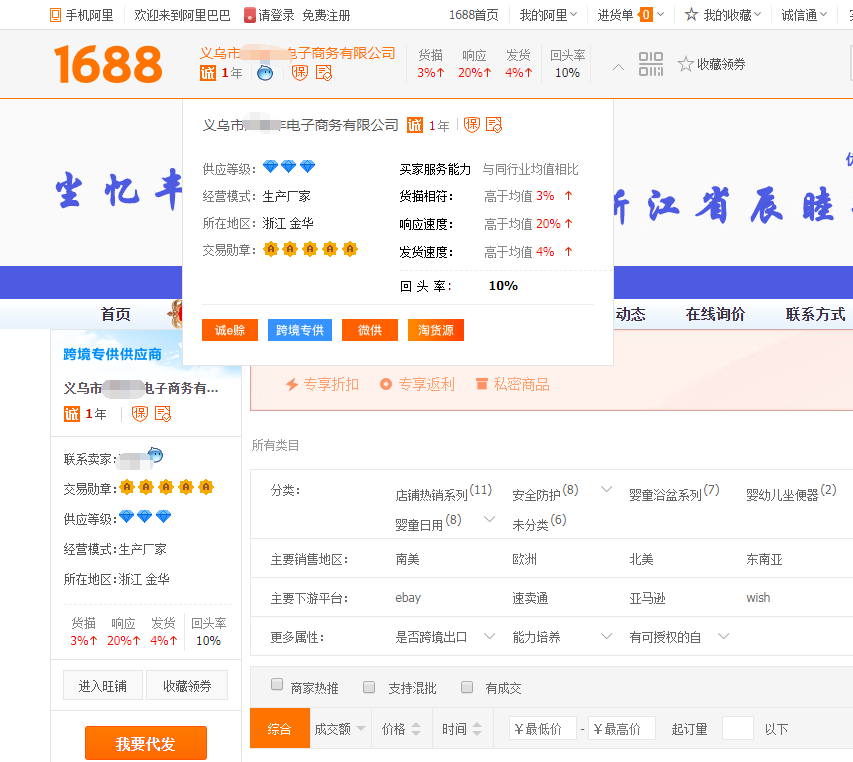Viewport: 853px width, 762px height.
Task: Click the ￥最高价 input field
Action: [622, 728]
